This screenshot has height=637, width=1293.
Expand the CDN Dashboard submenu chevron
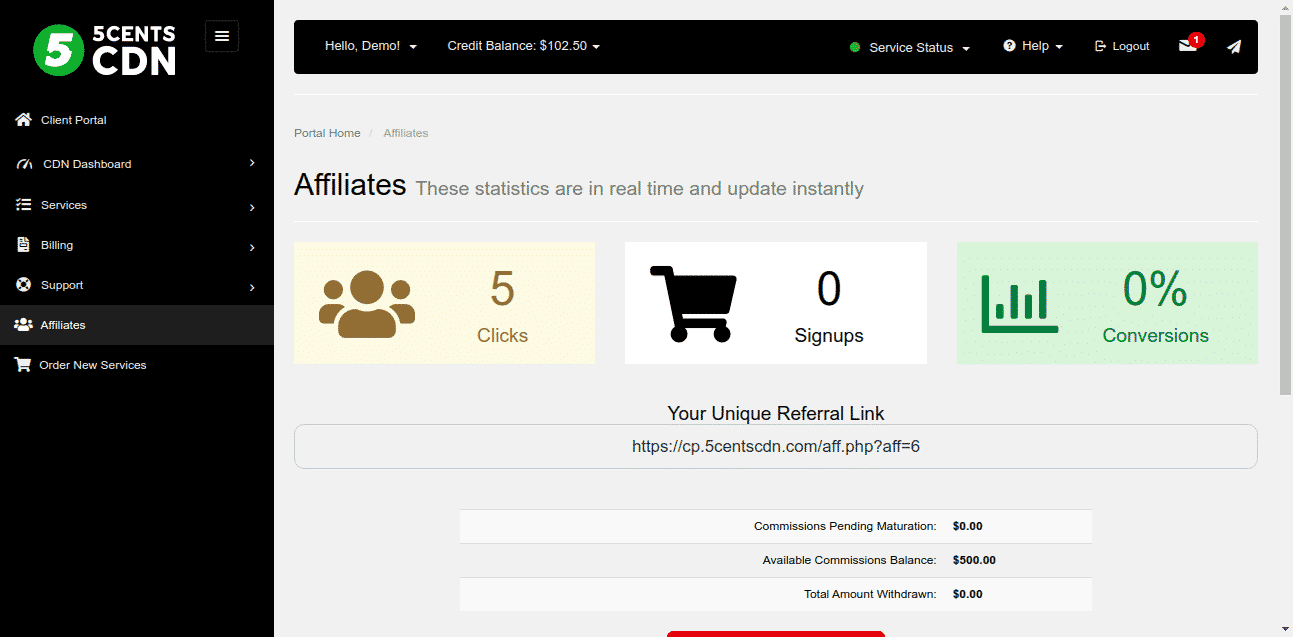(x=252, y=163)
